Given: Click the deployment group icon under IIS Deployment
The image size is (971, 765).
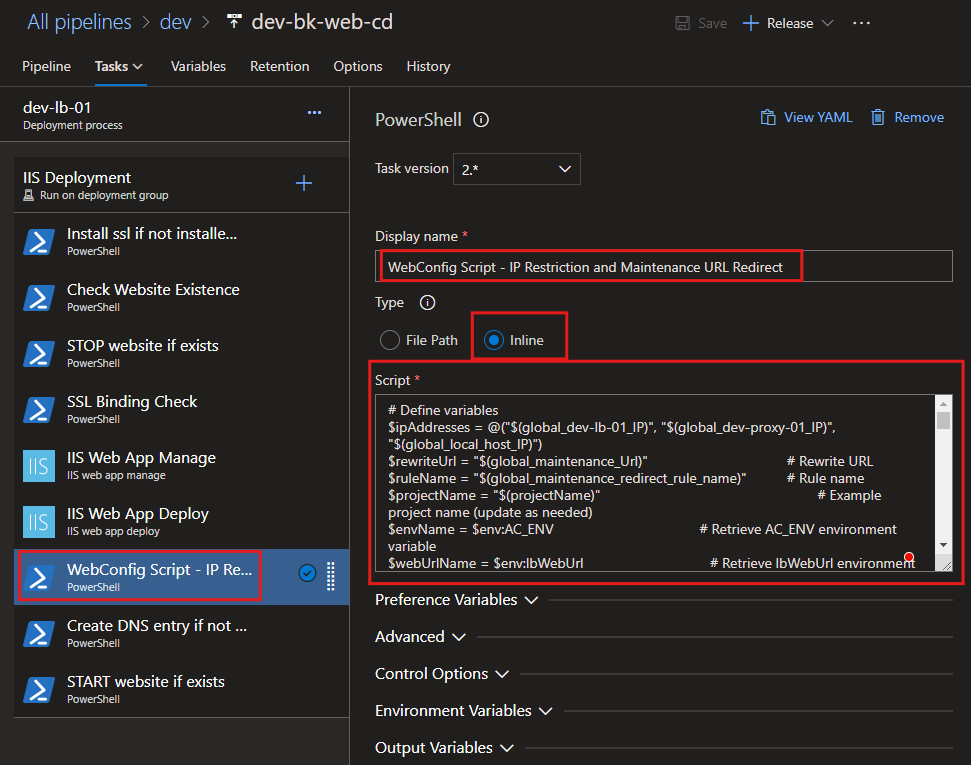Looking at the screenshot, I should coord(28,195).
